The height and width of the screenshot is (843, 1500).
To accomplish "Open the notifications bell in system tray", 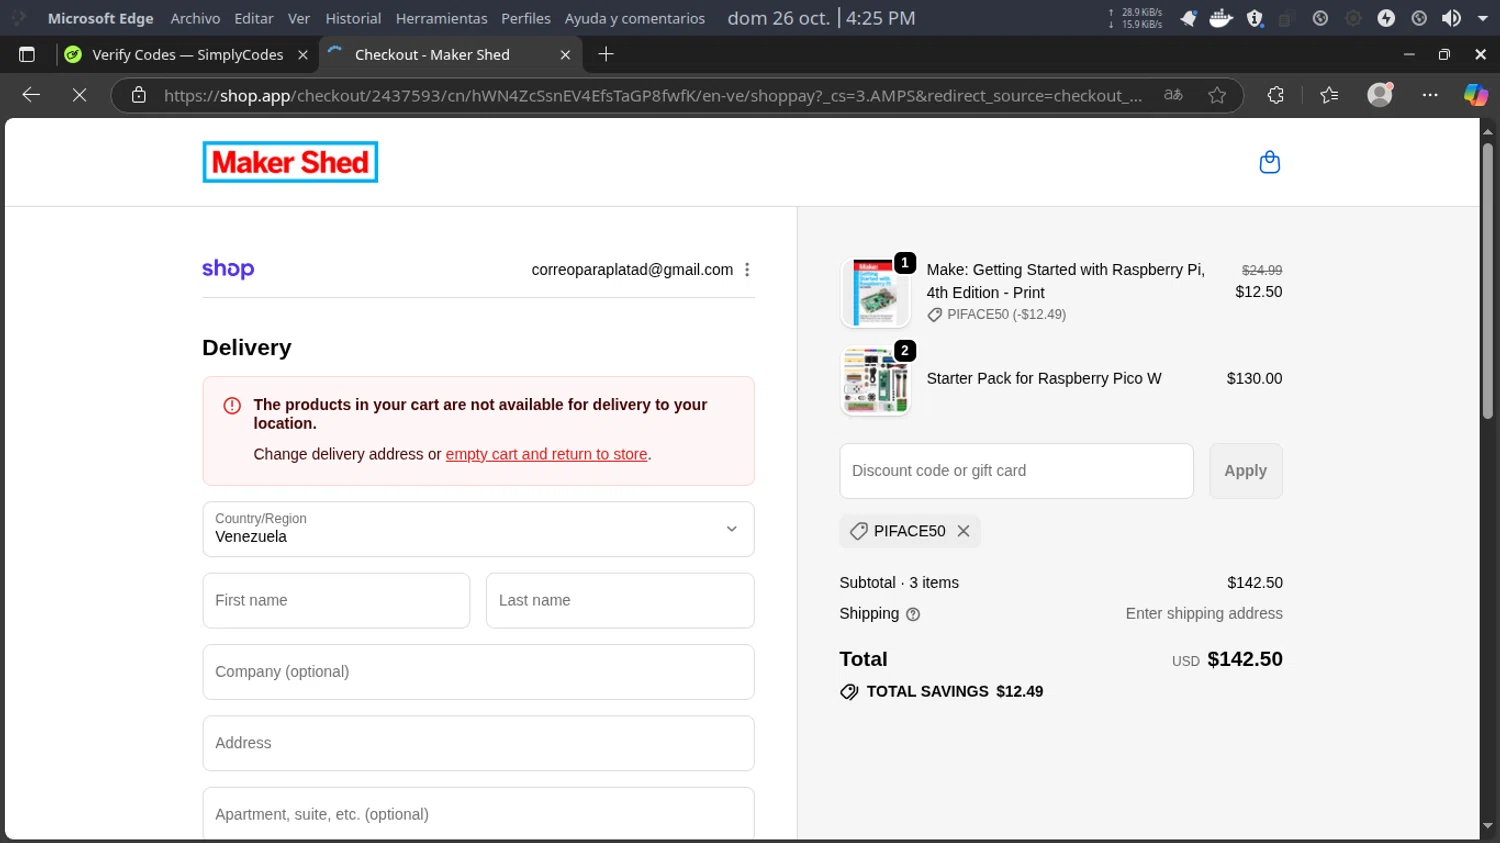I will 1188,18.
